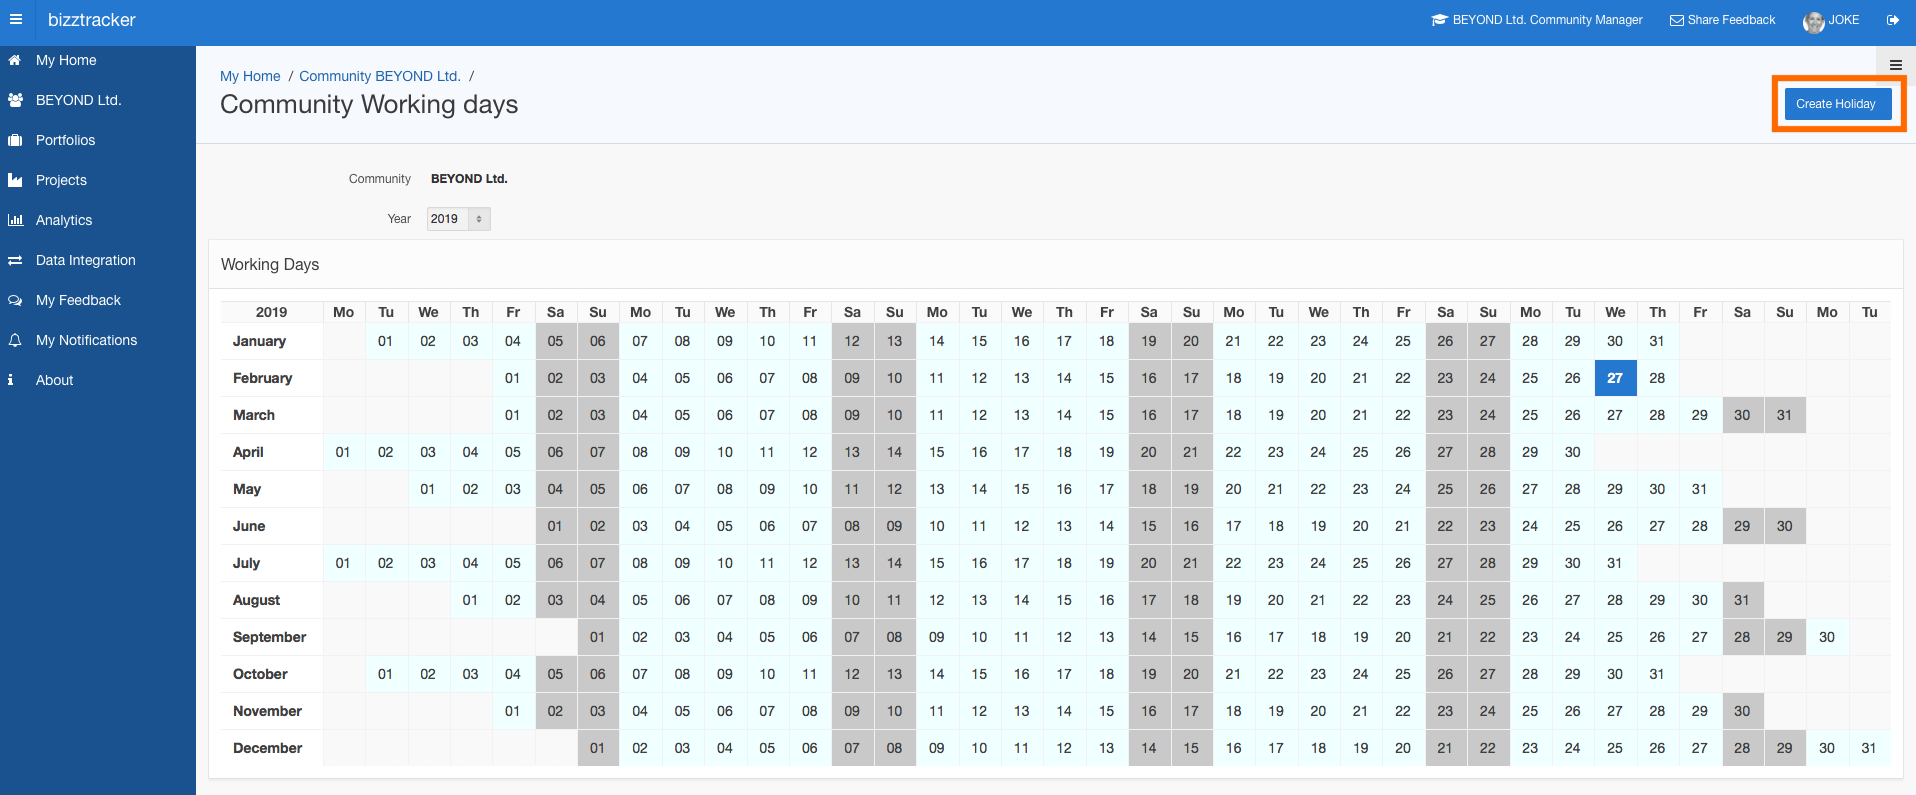Click the Data Integration arrows icon

15,260
